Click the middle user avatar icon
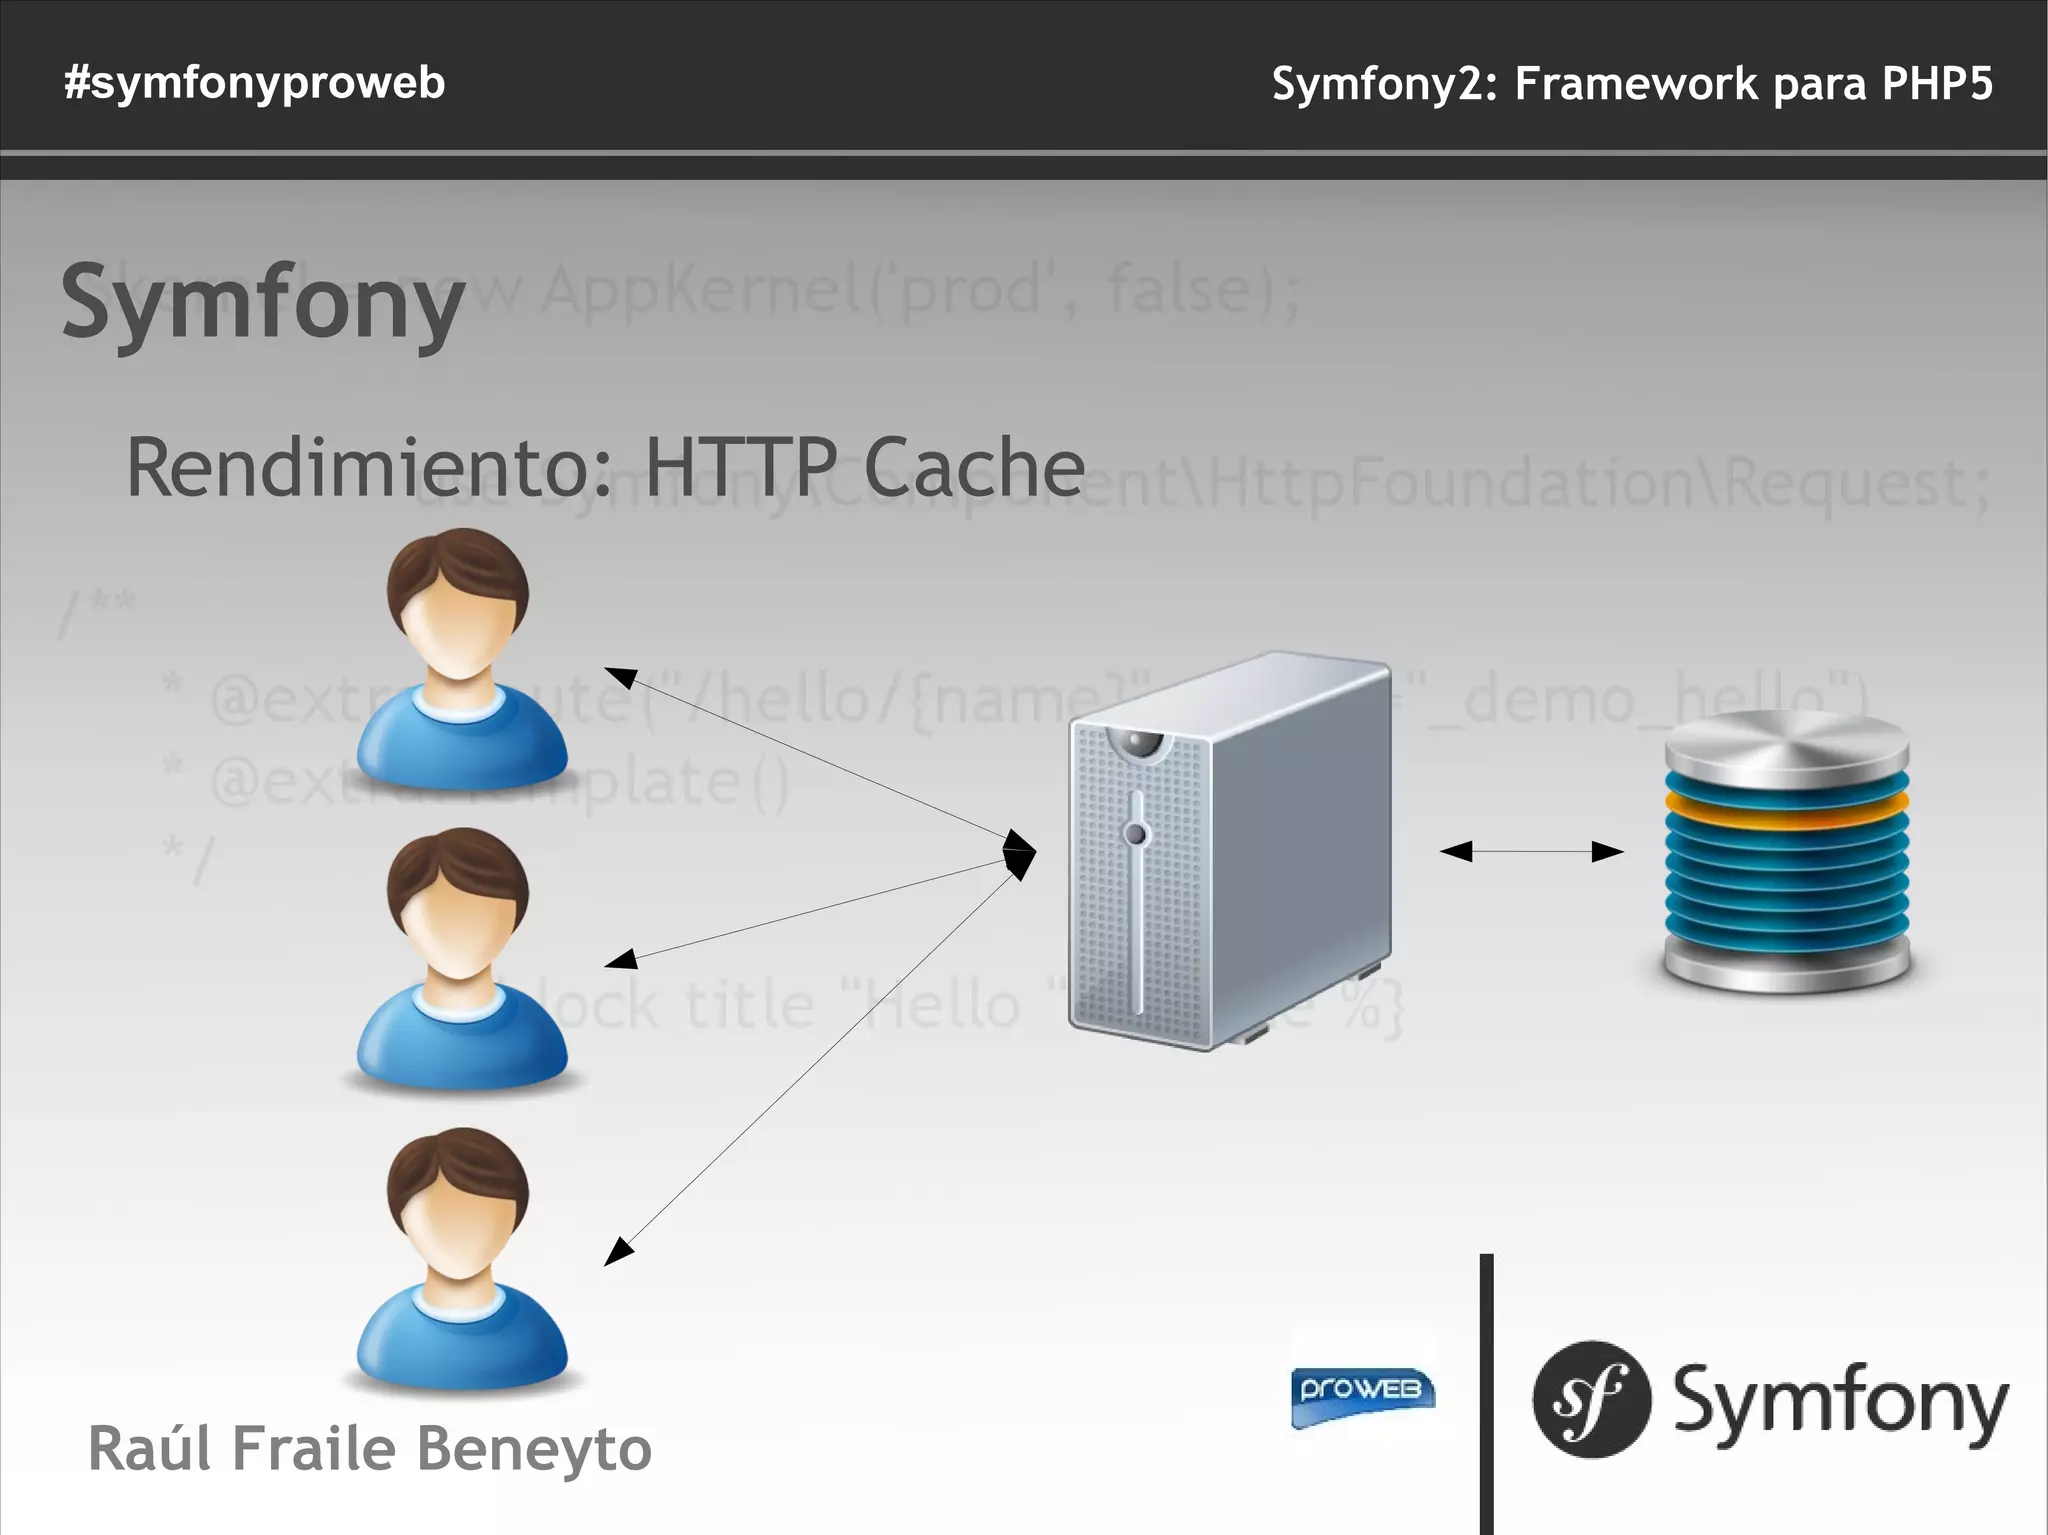 click(x=461, y=959)
